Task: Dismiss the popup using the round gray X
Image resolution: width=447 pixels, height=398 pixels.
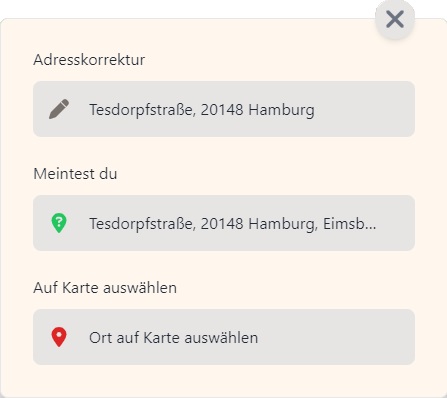Action: pos(395,19)
